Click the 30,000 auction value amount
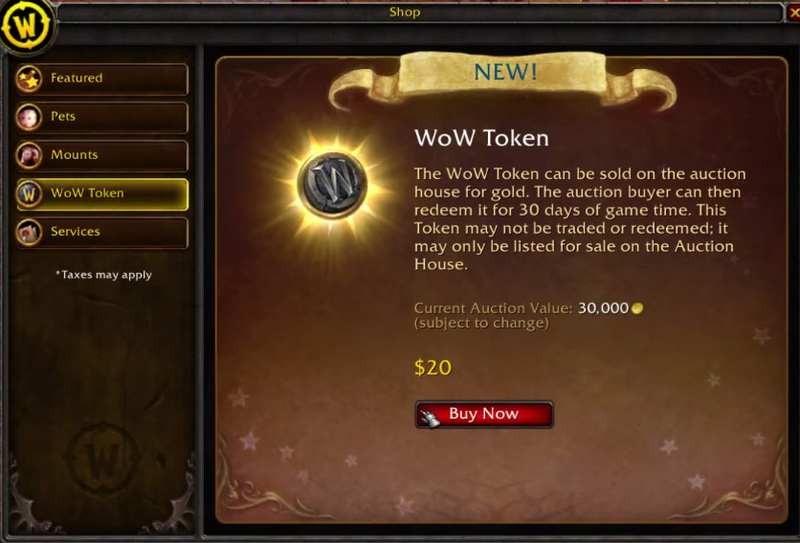Viewport: 800px width, 543px height. 603,308
